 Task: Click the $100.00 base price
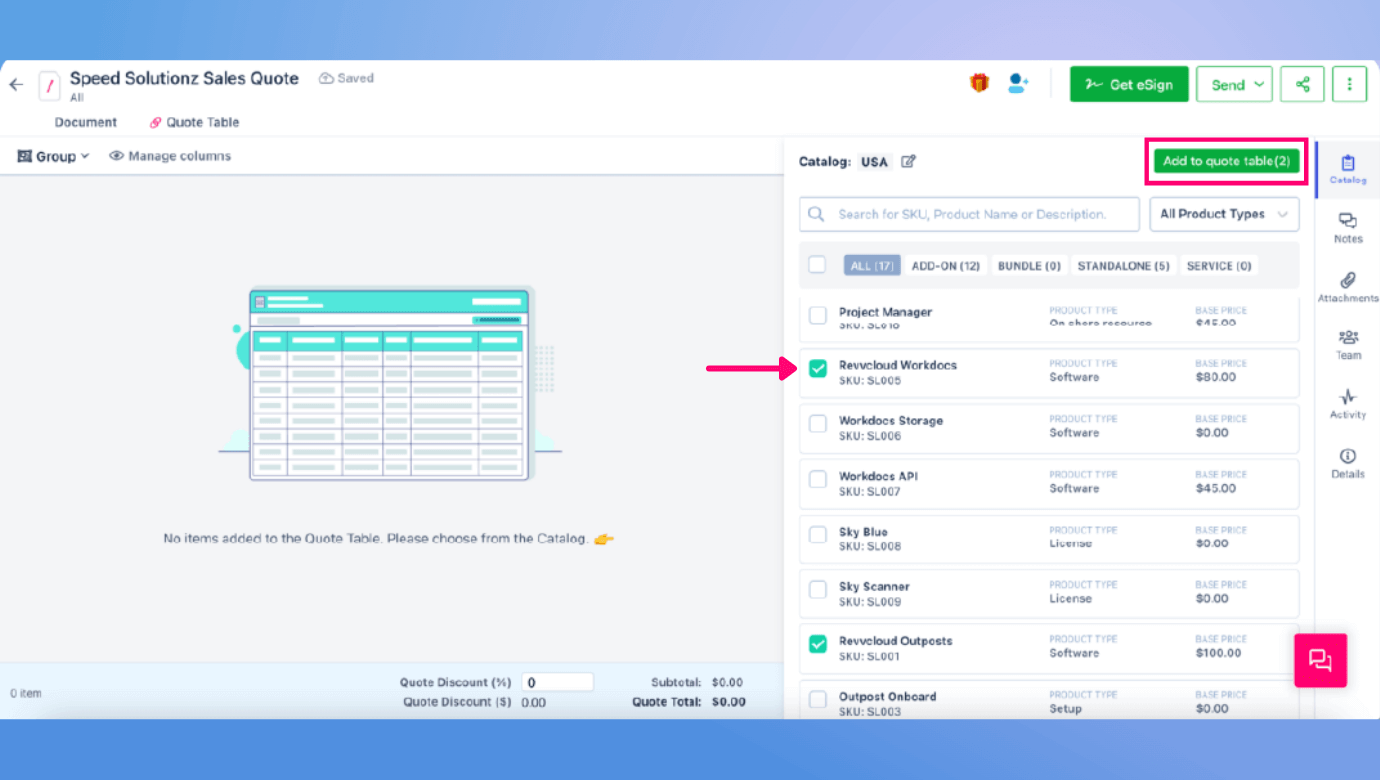coord(1218,653)
